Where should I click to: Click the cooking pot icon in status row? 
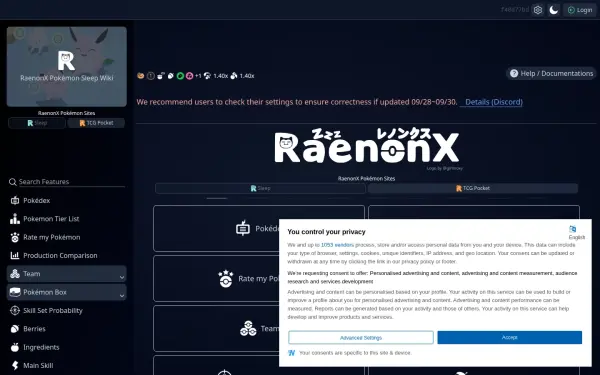[x=161, y=76]
